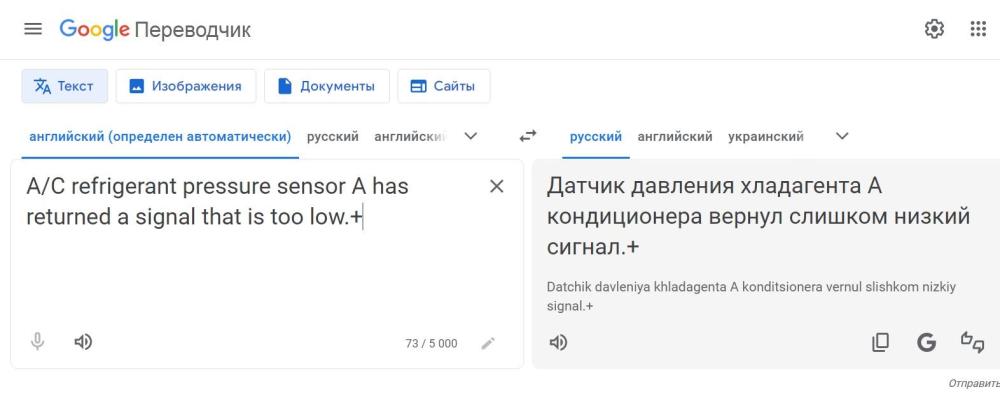Choose украинский as target language
Image resolution: width=1000 pixels, height=401 pixels.
766,136
